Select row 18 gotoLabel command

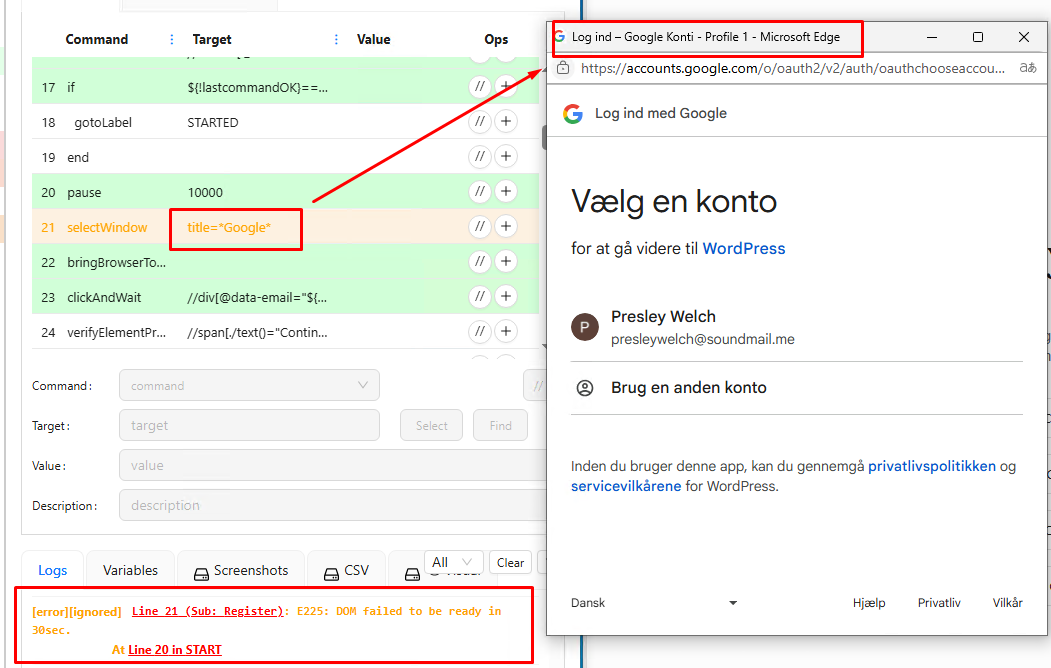tap(103, 123)
